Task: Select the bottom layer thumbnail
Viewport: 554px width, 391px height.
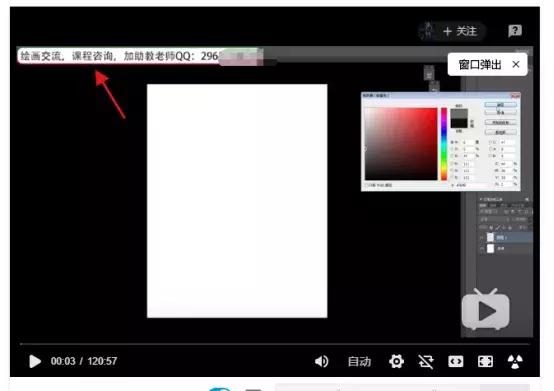Action: click(490, 249)
